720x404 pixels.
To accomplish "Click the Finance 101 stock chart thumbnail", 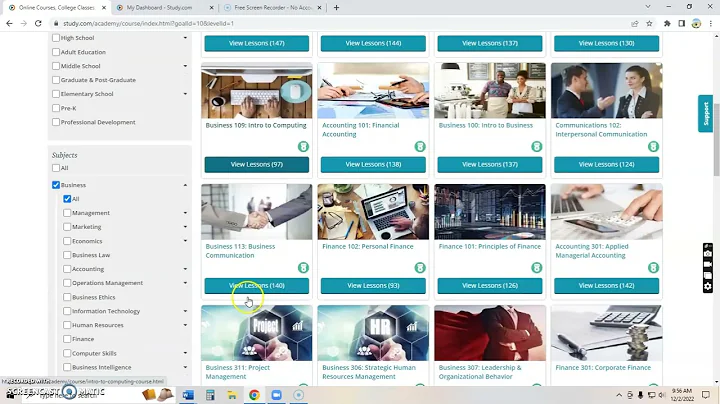I will (x=490, y=212).
